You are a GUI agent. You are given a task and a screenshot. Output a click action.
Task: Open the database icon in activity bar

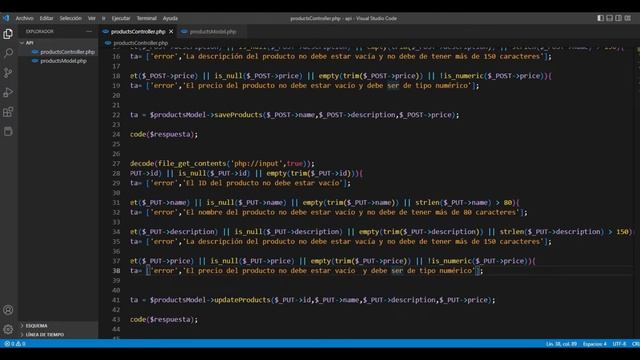tap(8, 131)
